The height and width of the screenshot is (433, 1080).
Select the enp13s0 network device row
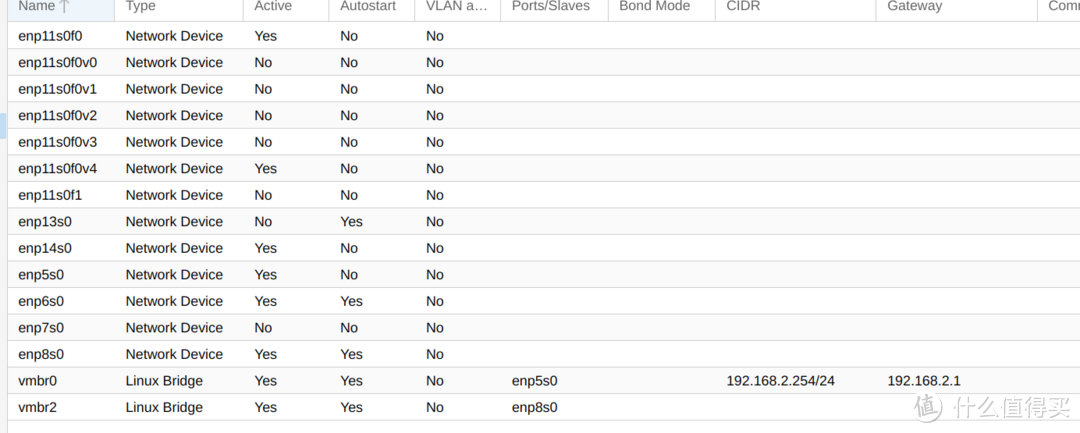tap(543, 222)
